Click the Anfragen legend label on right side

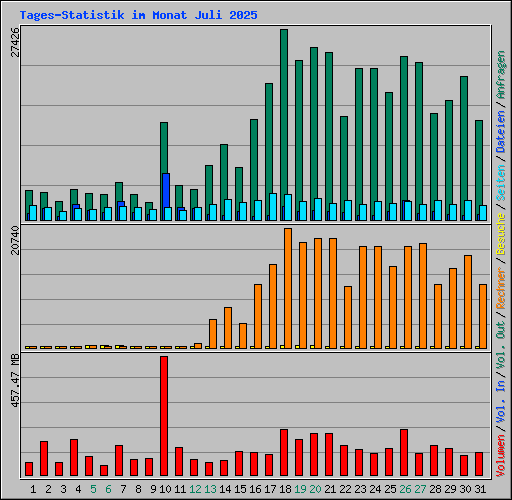coord(501,75)
